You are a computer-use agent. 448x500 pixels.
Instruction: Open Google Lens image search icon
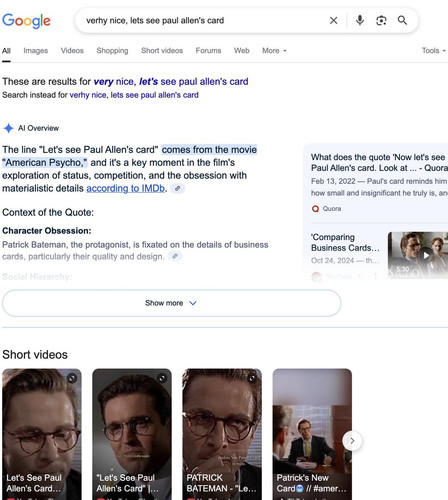[x=381, y=21]
